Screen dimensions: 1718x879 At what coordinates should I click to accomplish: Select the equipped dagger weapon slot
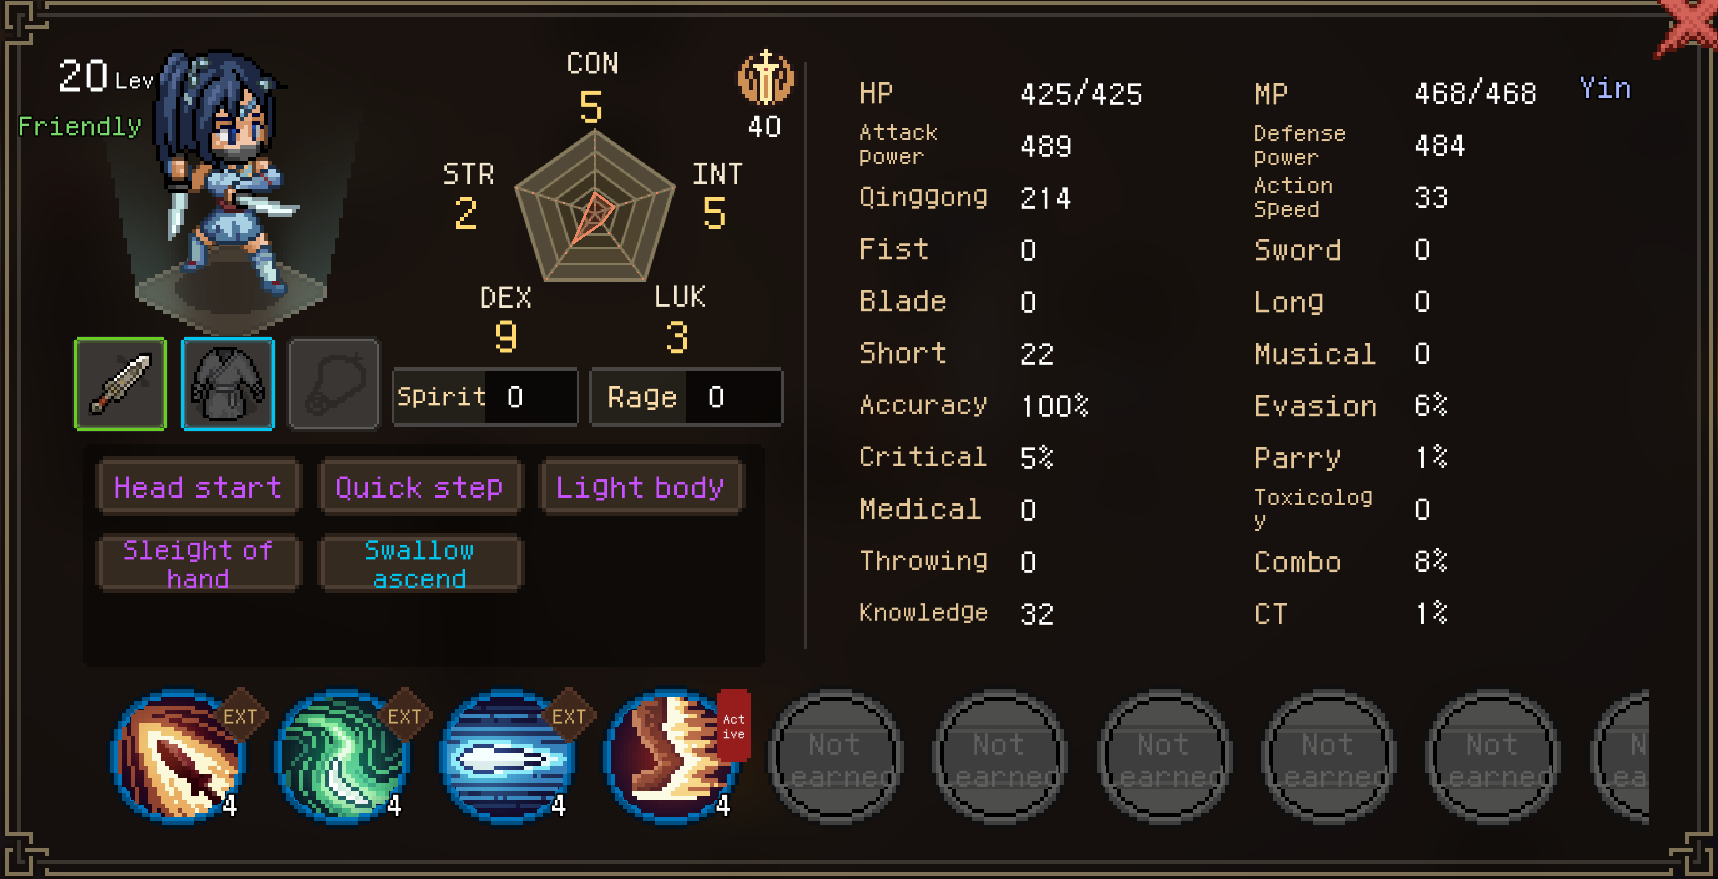120,384
